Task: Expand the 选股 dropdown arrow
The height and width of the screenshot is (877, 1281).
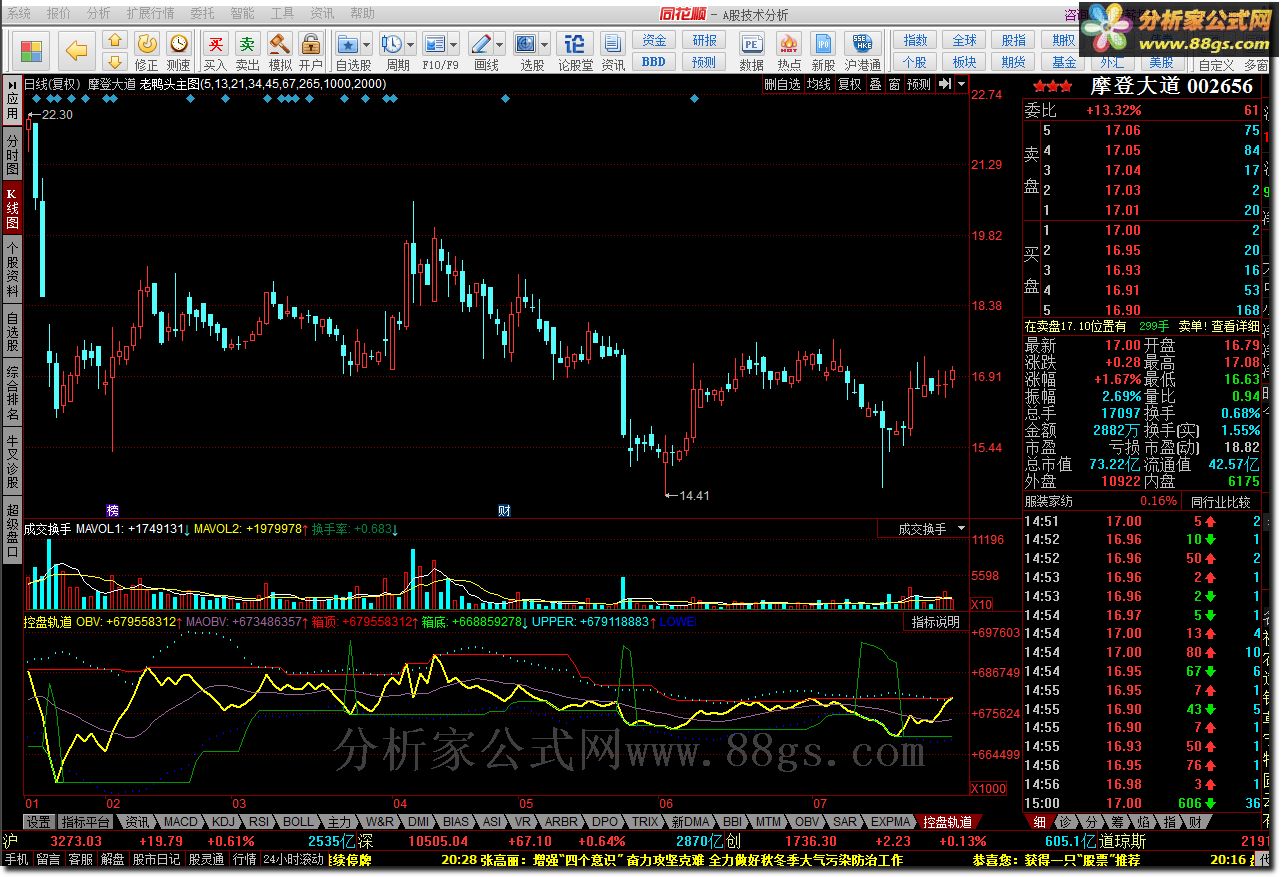Action: click(x=544, y=45)
